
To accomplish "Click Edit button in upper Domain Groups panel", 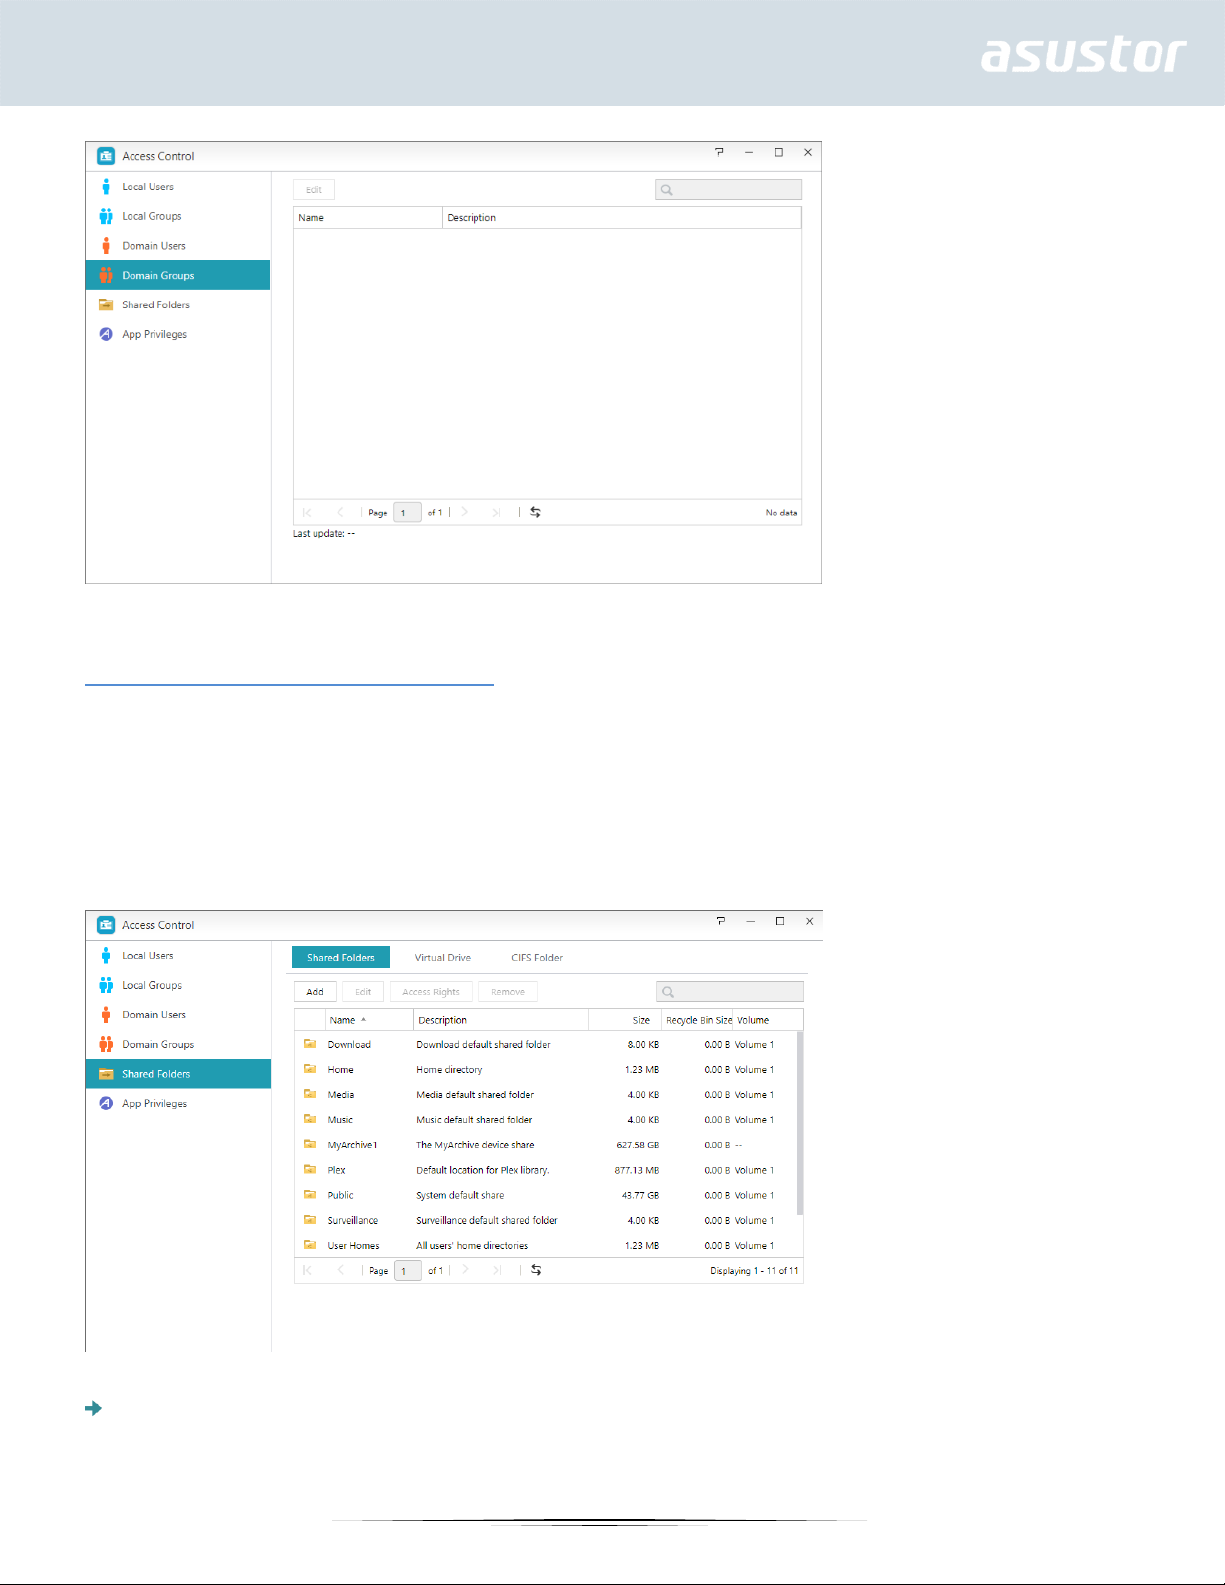I will click(314, 190).
